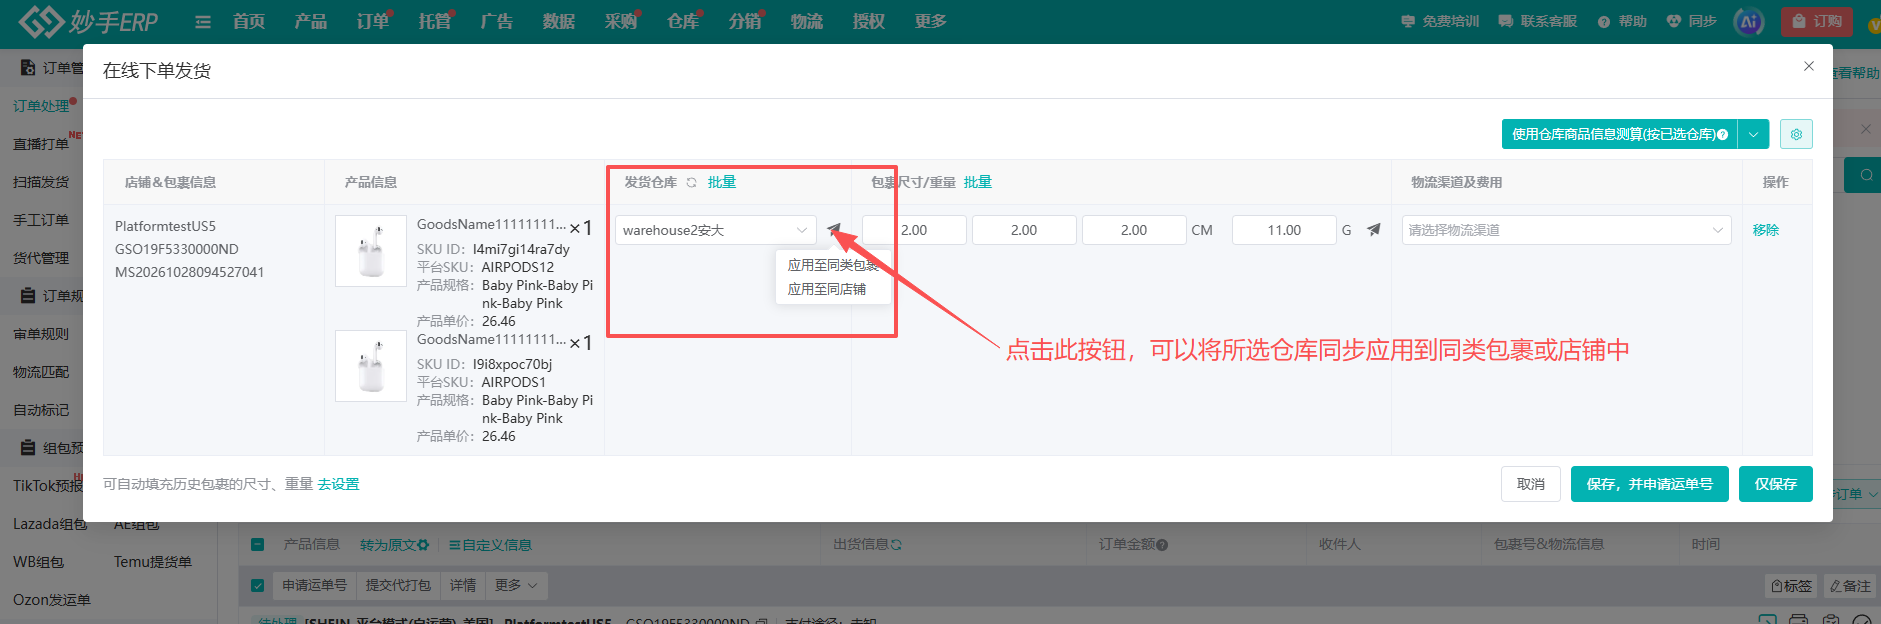Click the second dimension field showing 2.00
This screenshot has height=624, width=1881.
[1024, 230]
